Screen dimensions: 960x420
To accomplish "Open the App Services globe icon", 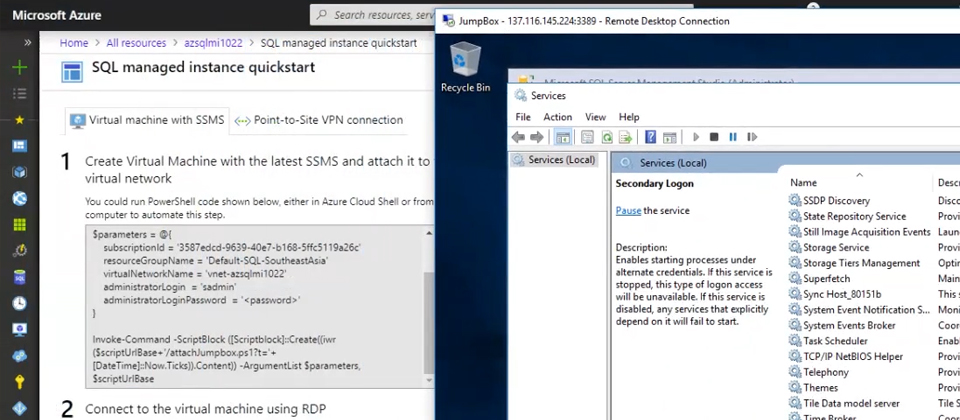I will tap(20, 198).
